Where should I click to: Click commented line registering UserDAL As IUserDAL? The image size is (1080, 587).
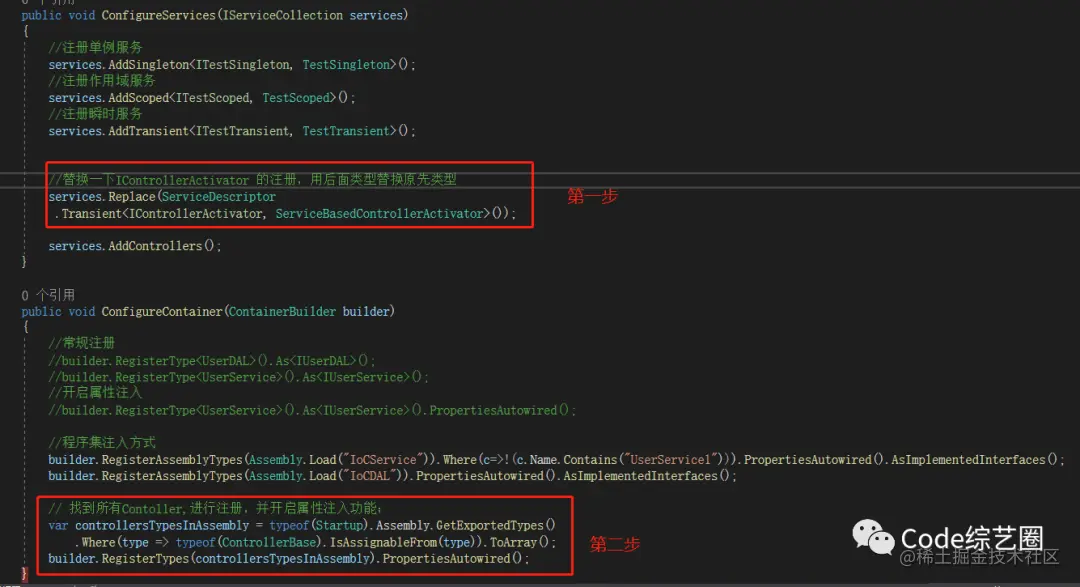coord(211,360)
